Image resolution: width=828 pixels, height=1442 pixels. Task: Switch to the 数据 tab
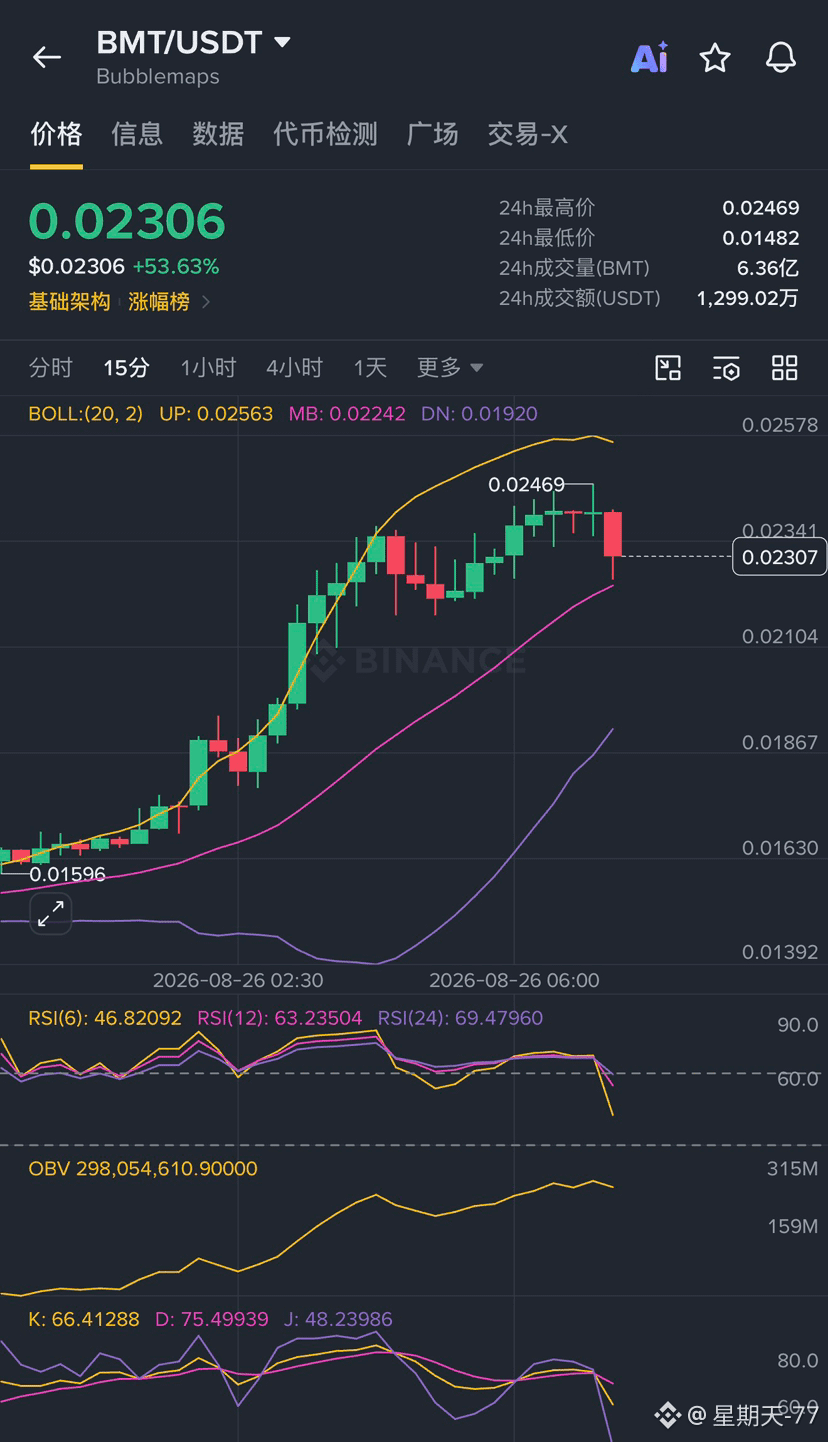click(218, 134)
